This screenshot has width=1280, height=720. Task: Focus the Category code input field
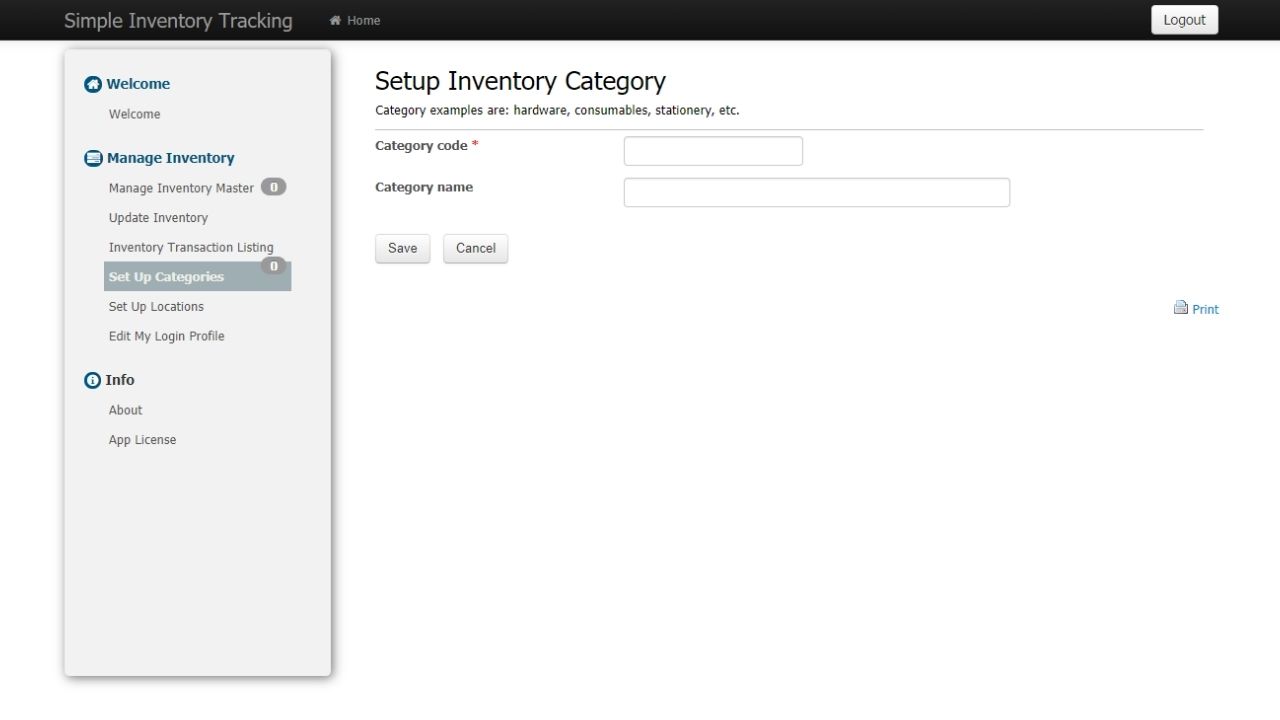pos(713,151)
